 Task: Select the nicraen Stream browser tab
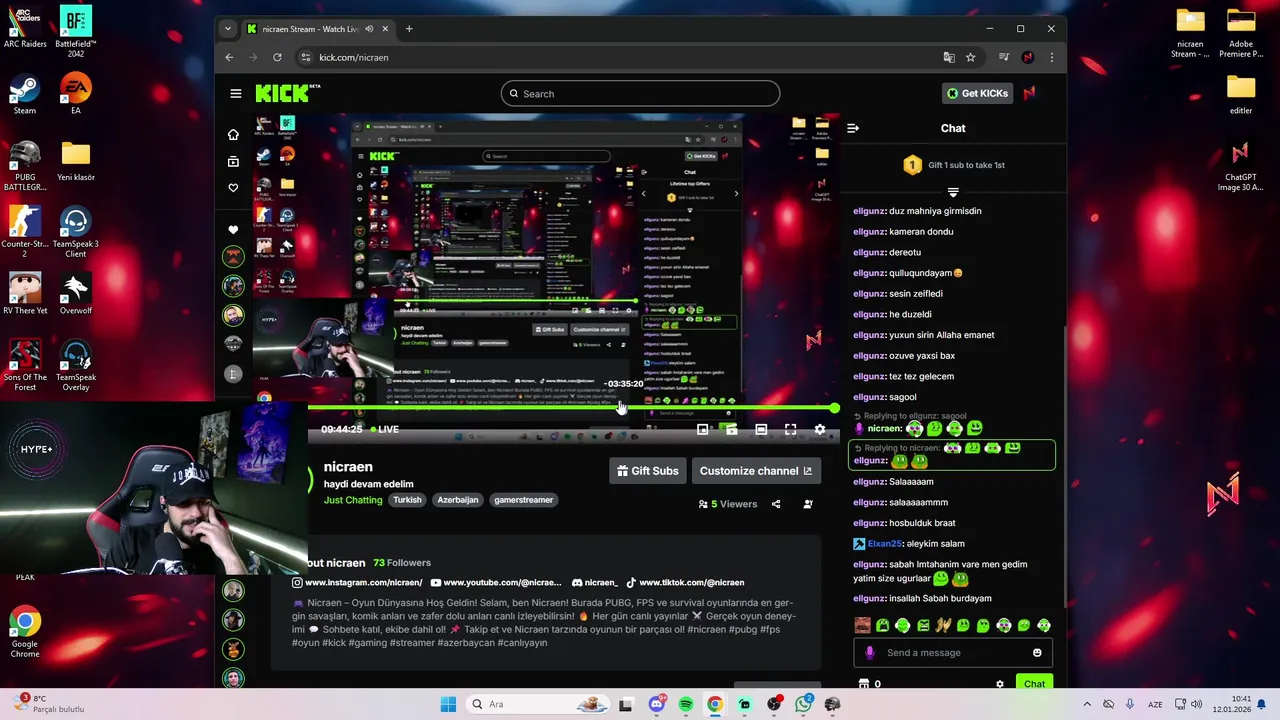click(318, 29)
